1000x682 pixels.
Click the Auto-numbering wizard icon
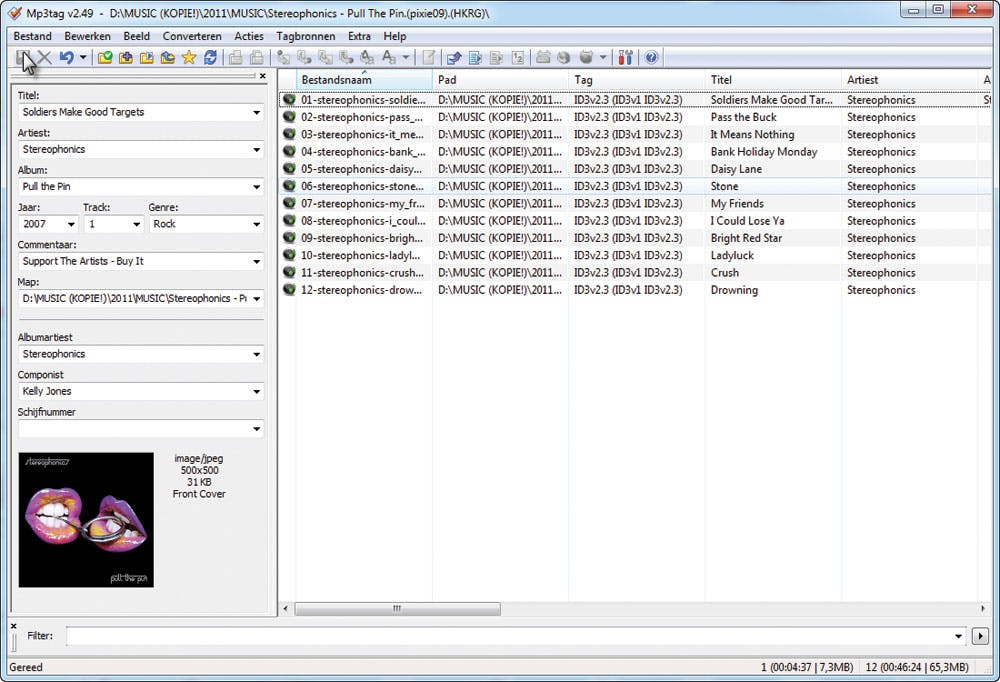pyautogui.click(x=517, y=58)
